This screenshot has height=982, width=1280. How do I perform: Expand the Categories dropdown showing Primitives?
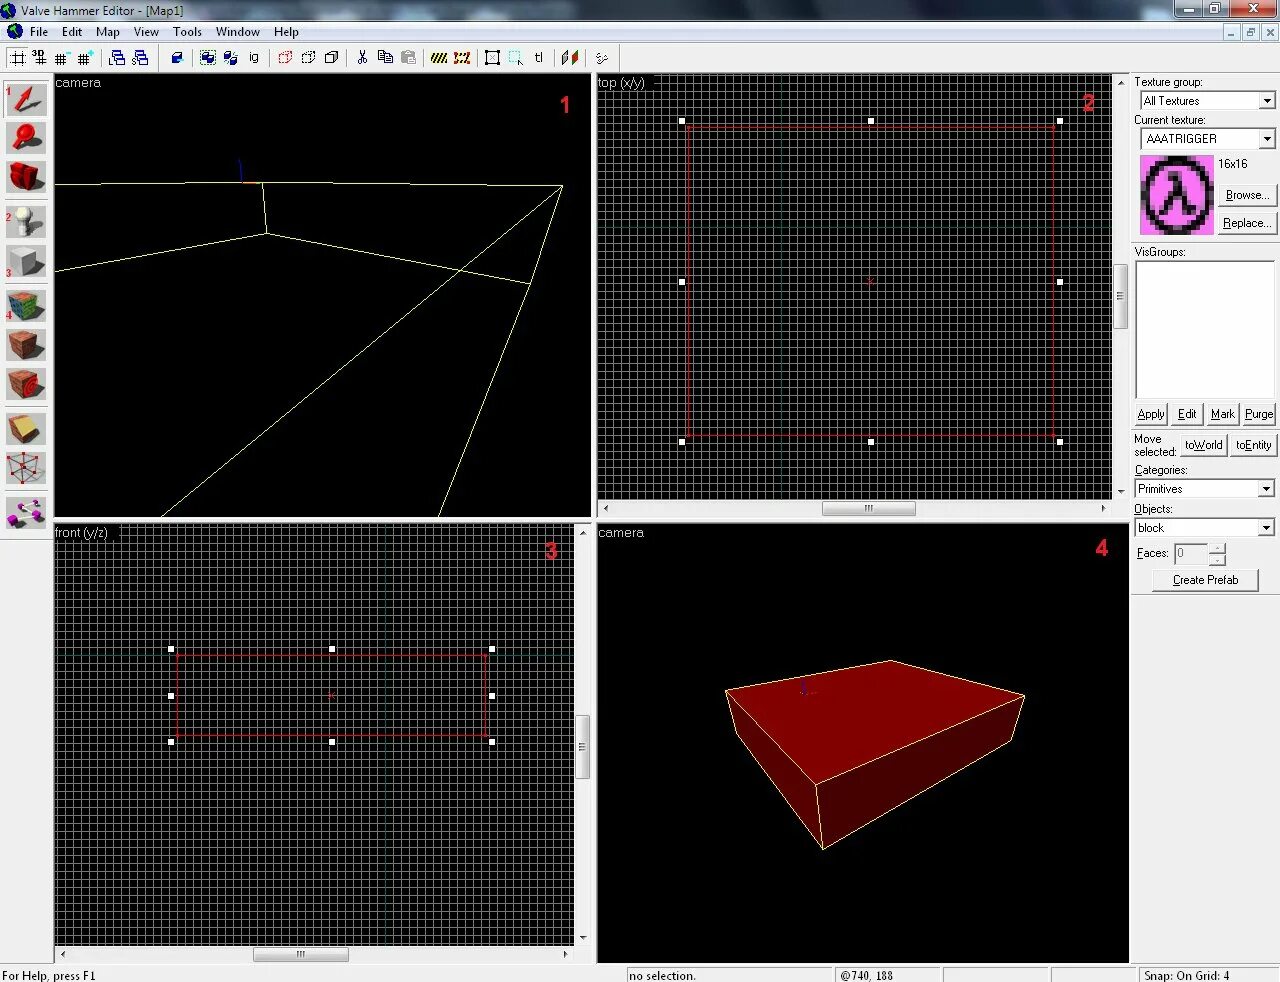tap(1264, 488)
